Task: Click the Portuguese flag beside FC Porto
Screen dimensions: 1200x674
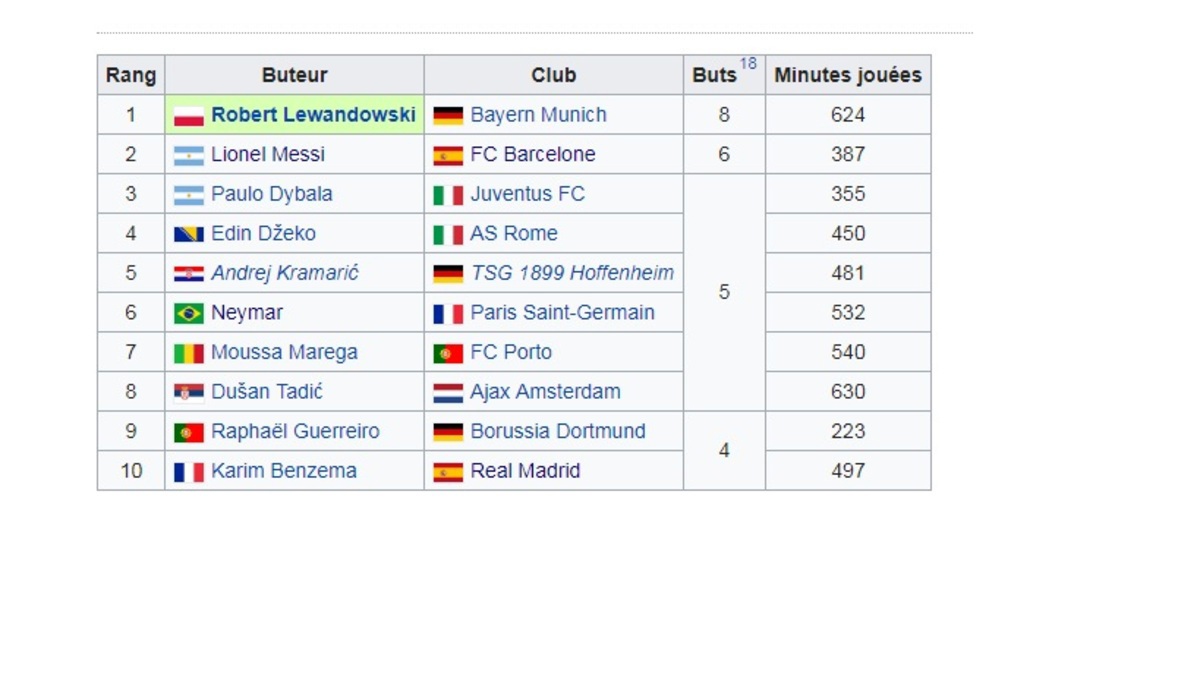Action: (x=448, y=353)
